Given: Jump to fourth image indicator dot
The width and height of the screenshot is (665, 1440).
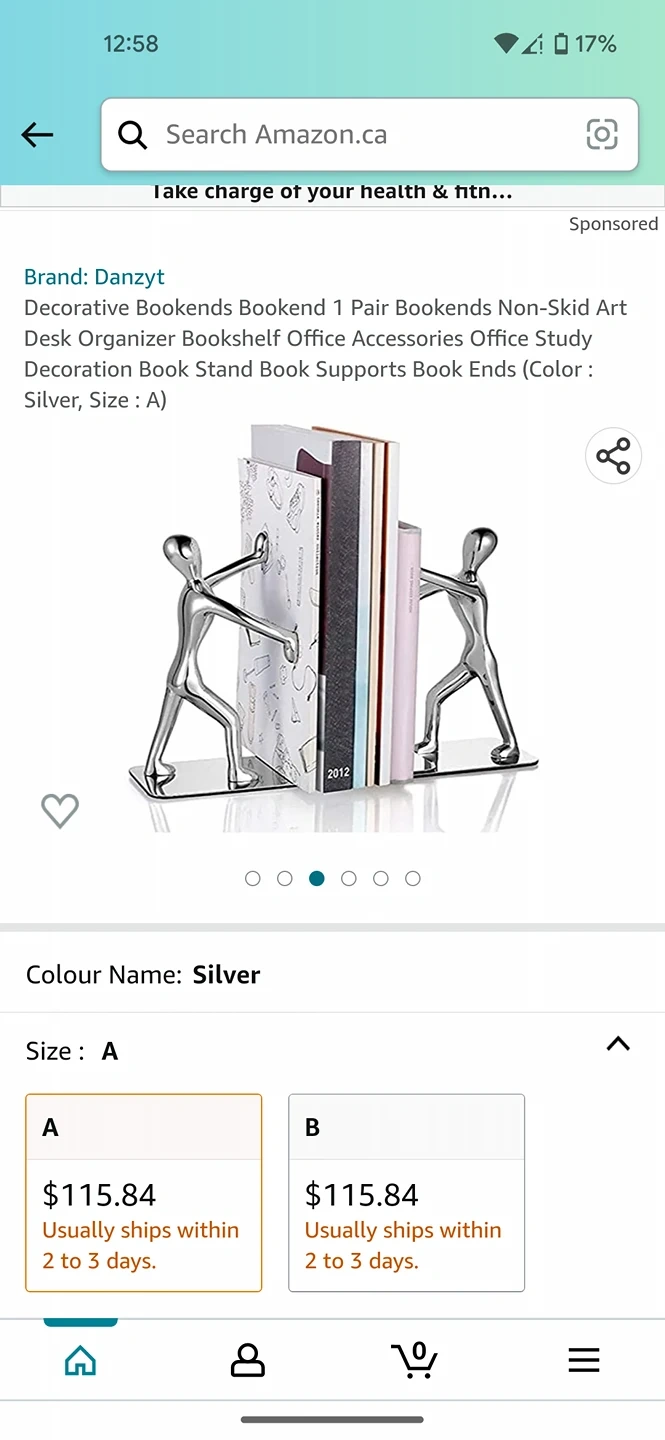Looking at the screenshot, I should [349, 879].
